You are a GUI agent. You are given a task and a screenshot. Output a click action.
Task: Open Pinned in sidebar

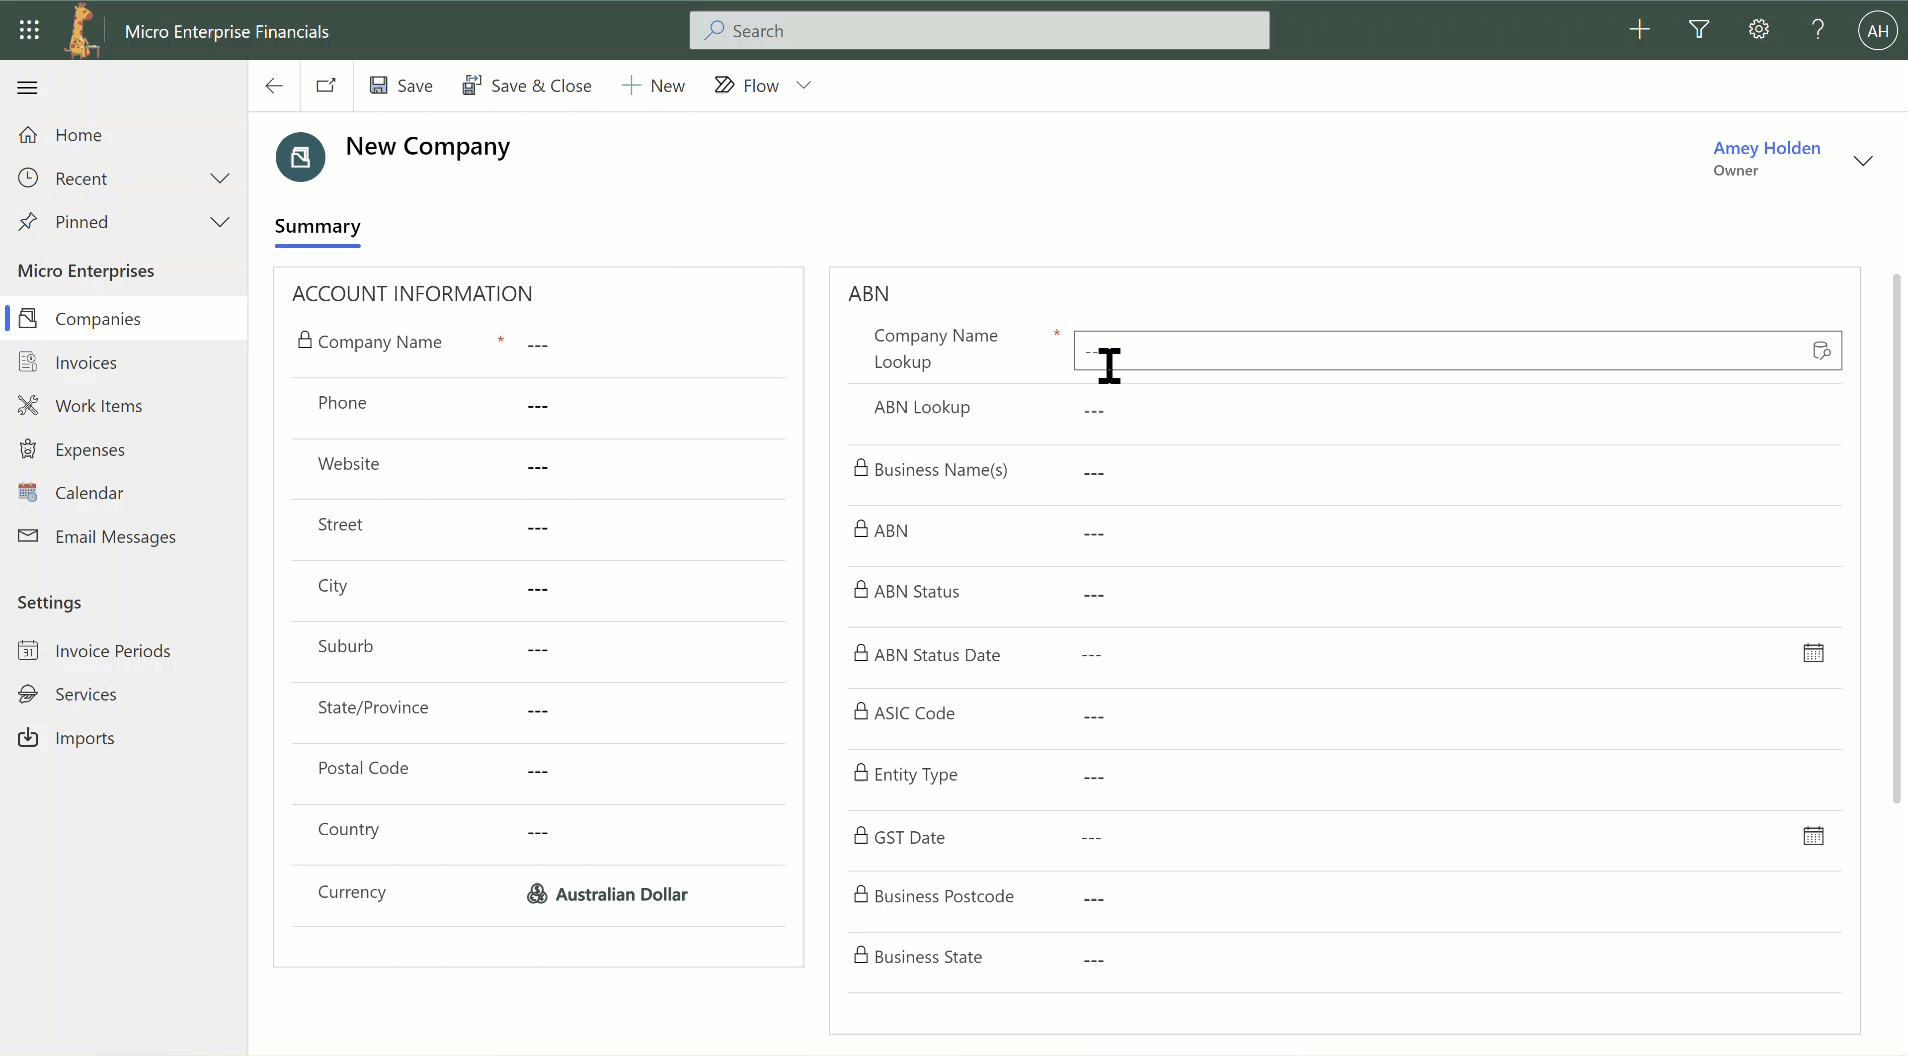(x=82, y=222)
